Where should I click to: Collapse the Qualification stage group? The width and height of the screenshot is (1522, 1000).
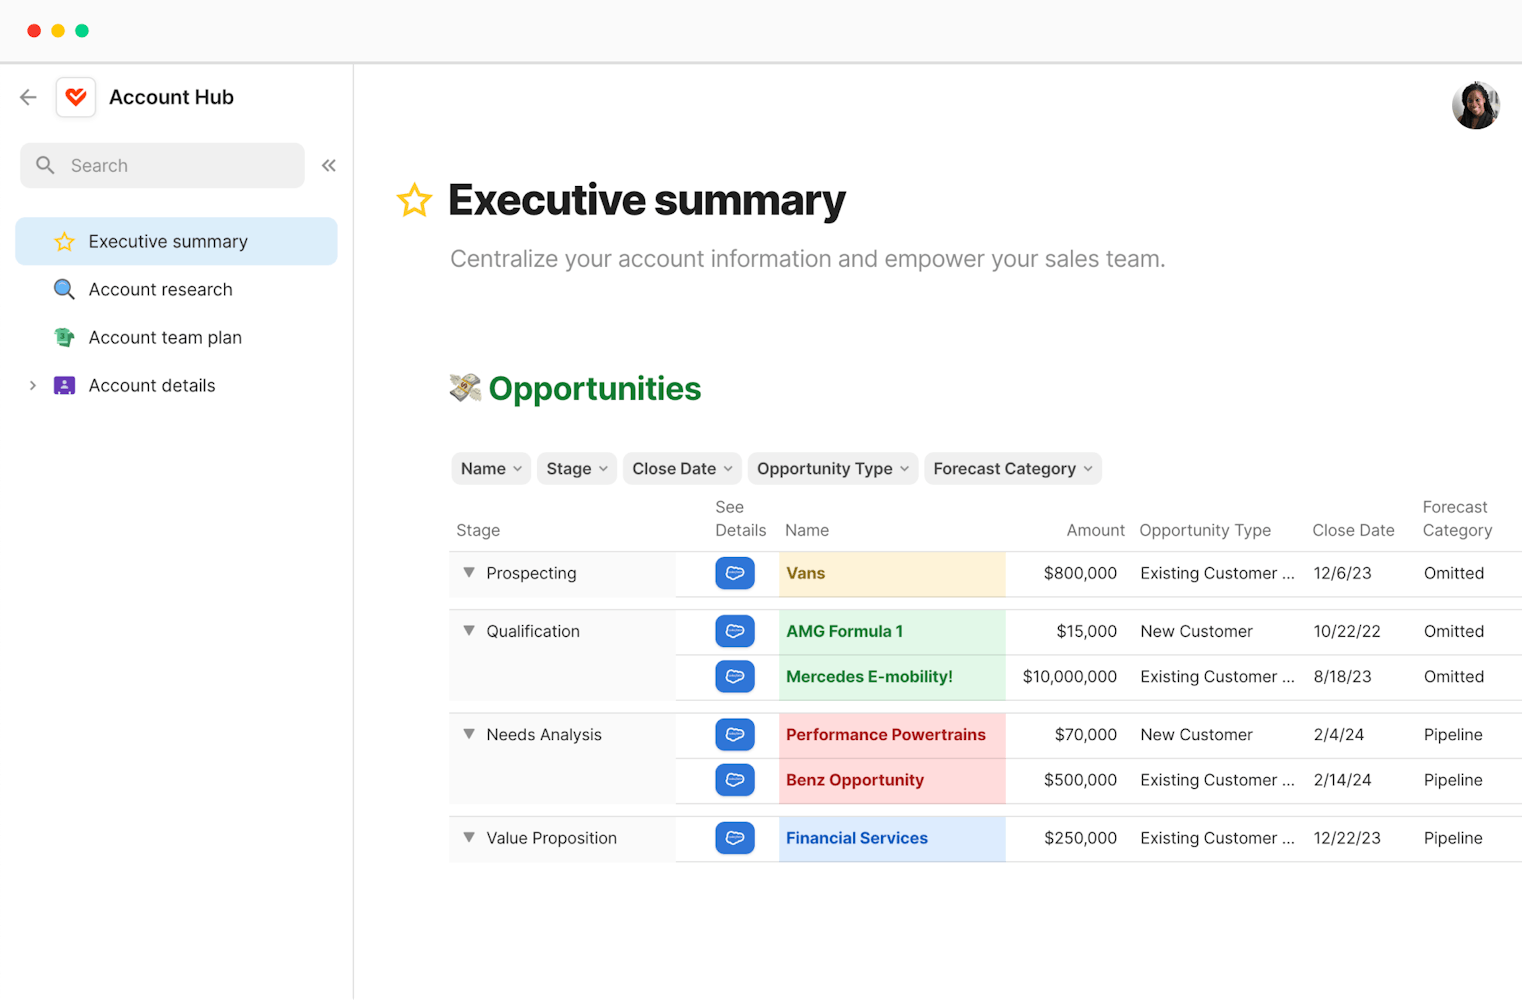469,631
